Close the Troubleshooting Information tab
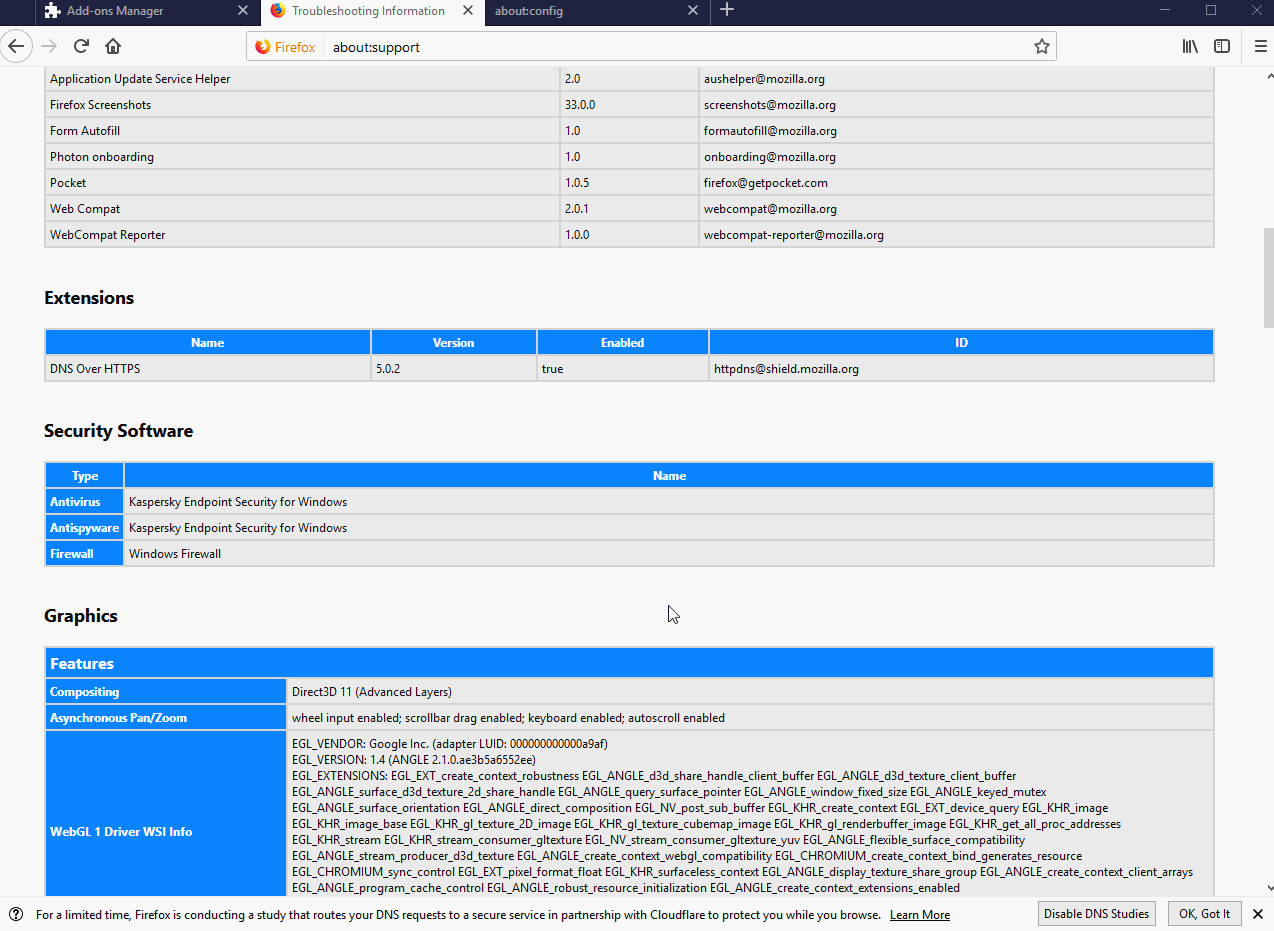Image resolution: width=1274 pixels, height=931 pixels. [468, 11]
